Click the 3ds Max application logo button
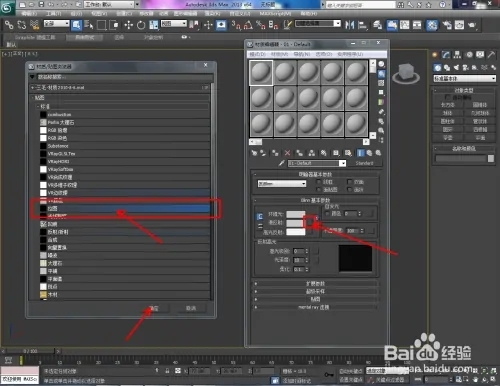Image resolution: width=500 pixels, height=386 pixels. pyautogui.click(x=7, y=7)
